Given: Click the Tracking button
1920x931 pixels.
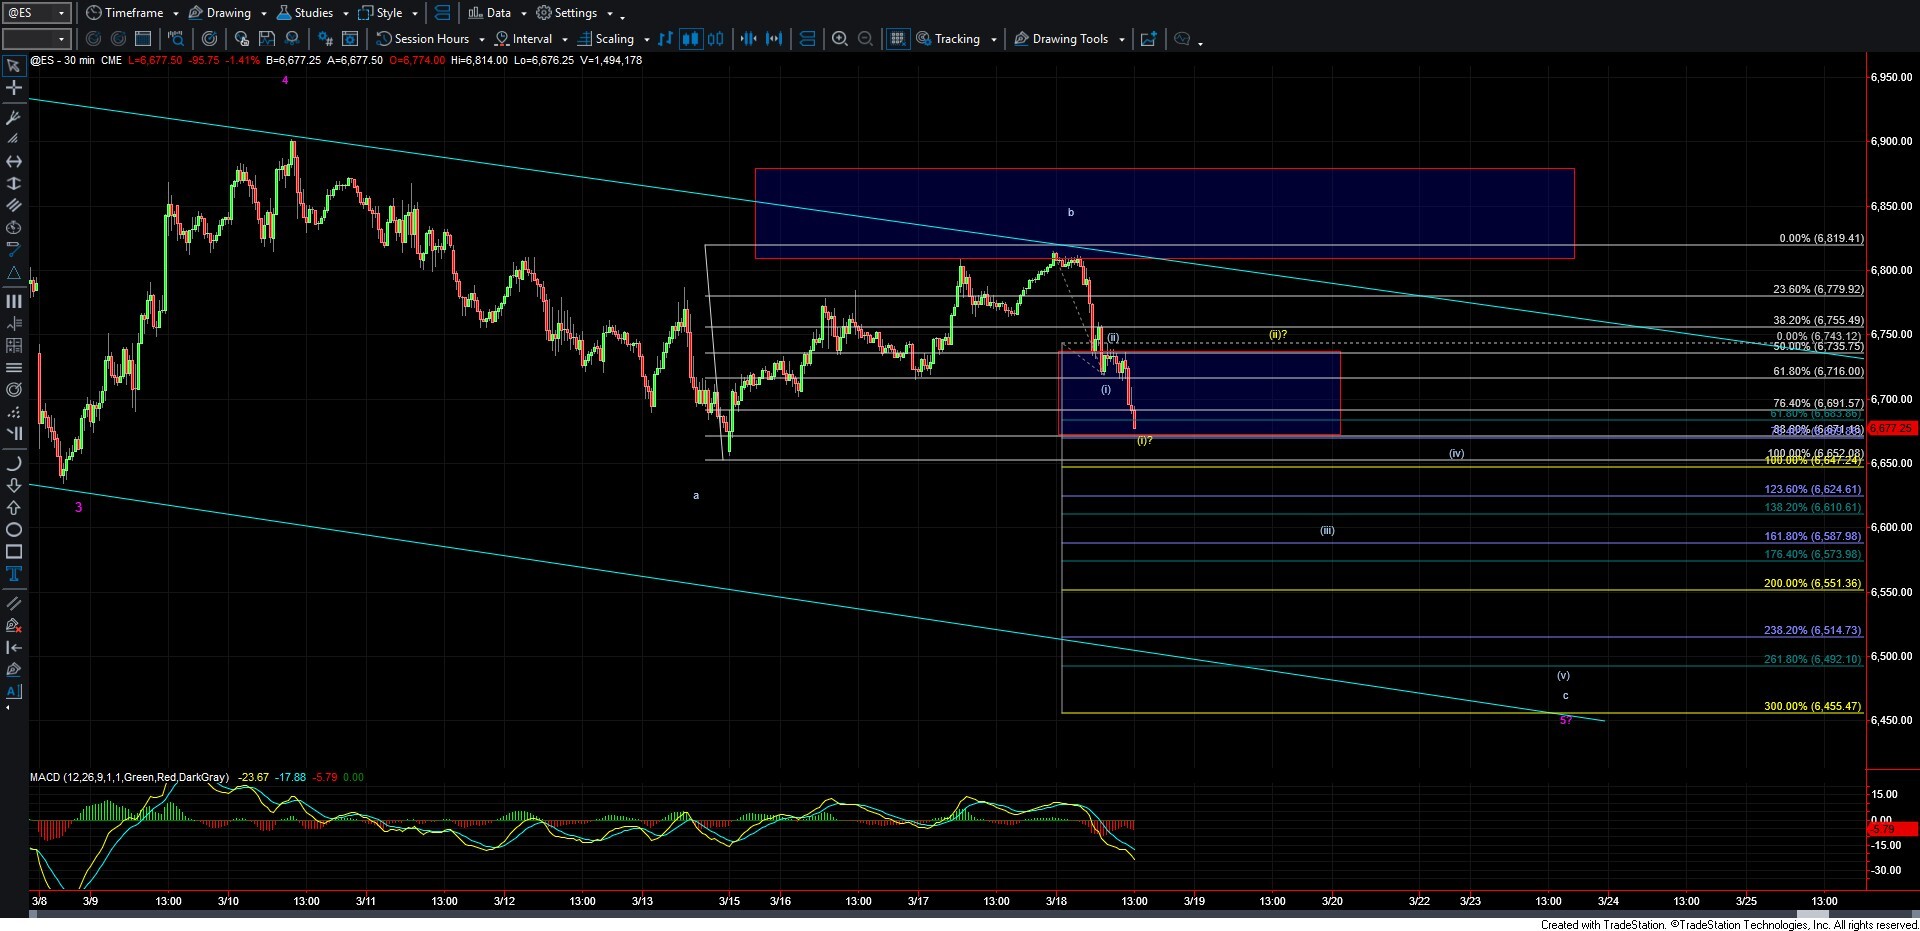Looking at the screenshot, I should point(956,39).
